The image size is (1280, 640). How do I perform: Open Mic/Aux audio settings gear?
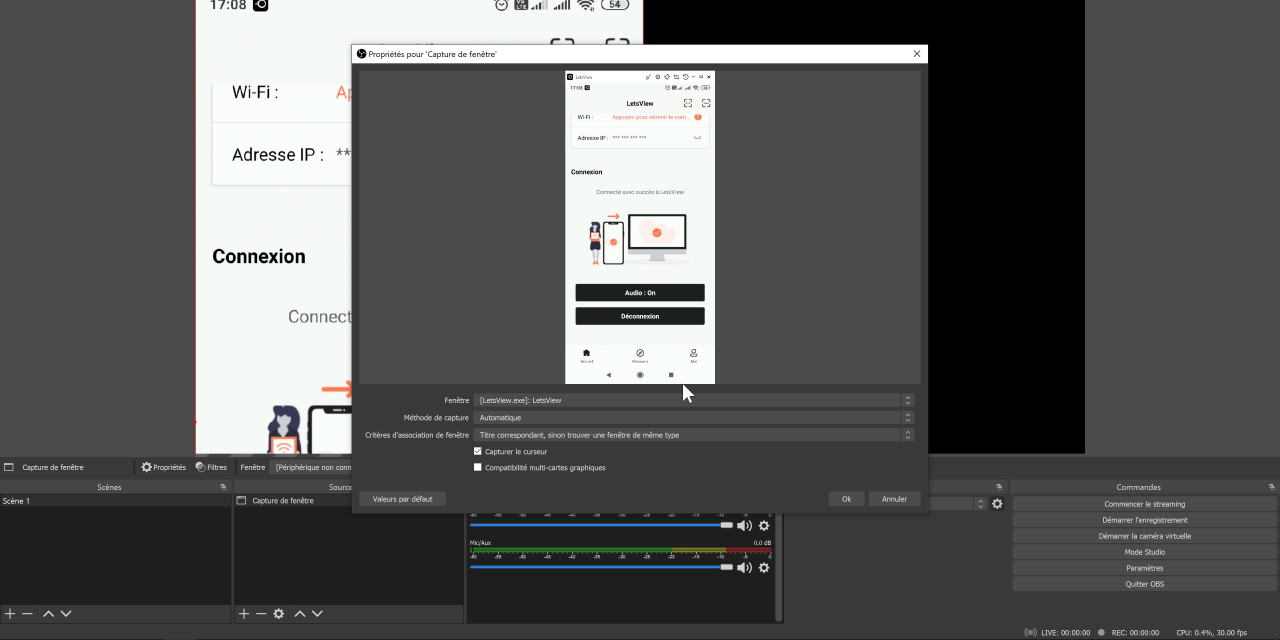coord(764,567)
